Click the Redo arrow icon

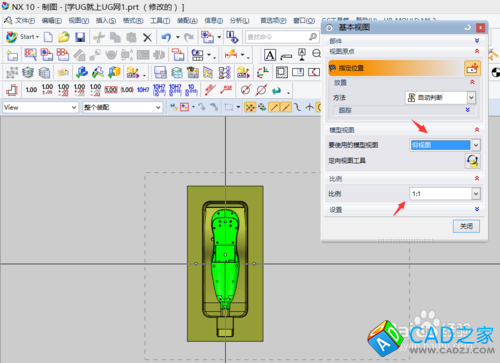tap(189, 37)
